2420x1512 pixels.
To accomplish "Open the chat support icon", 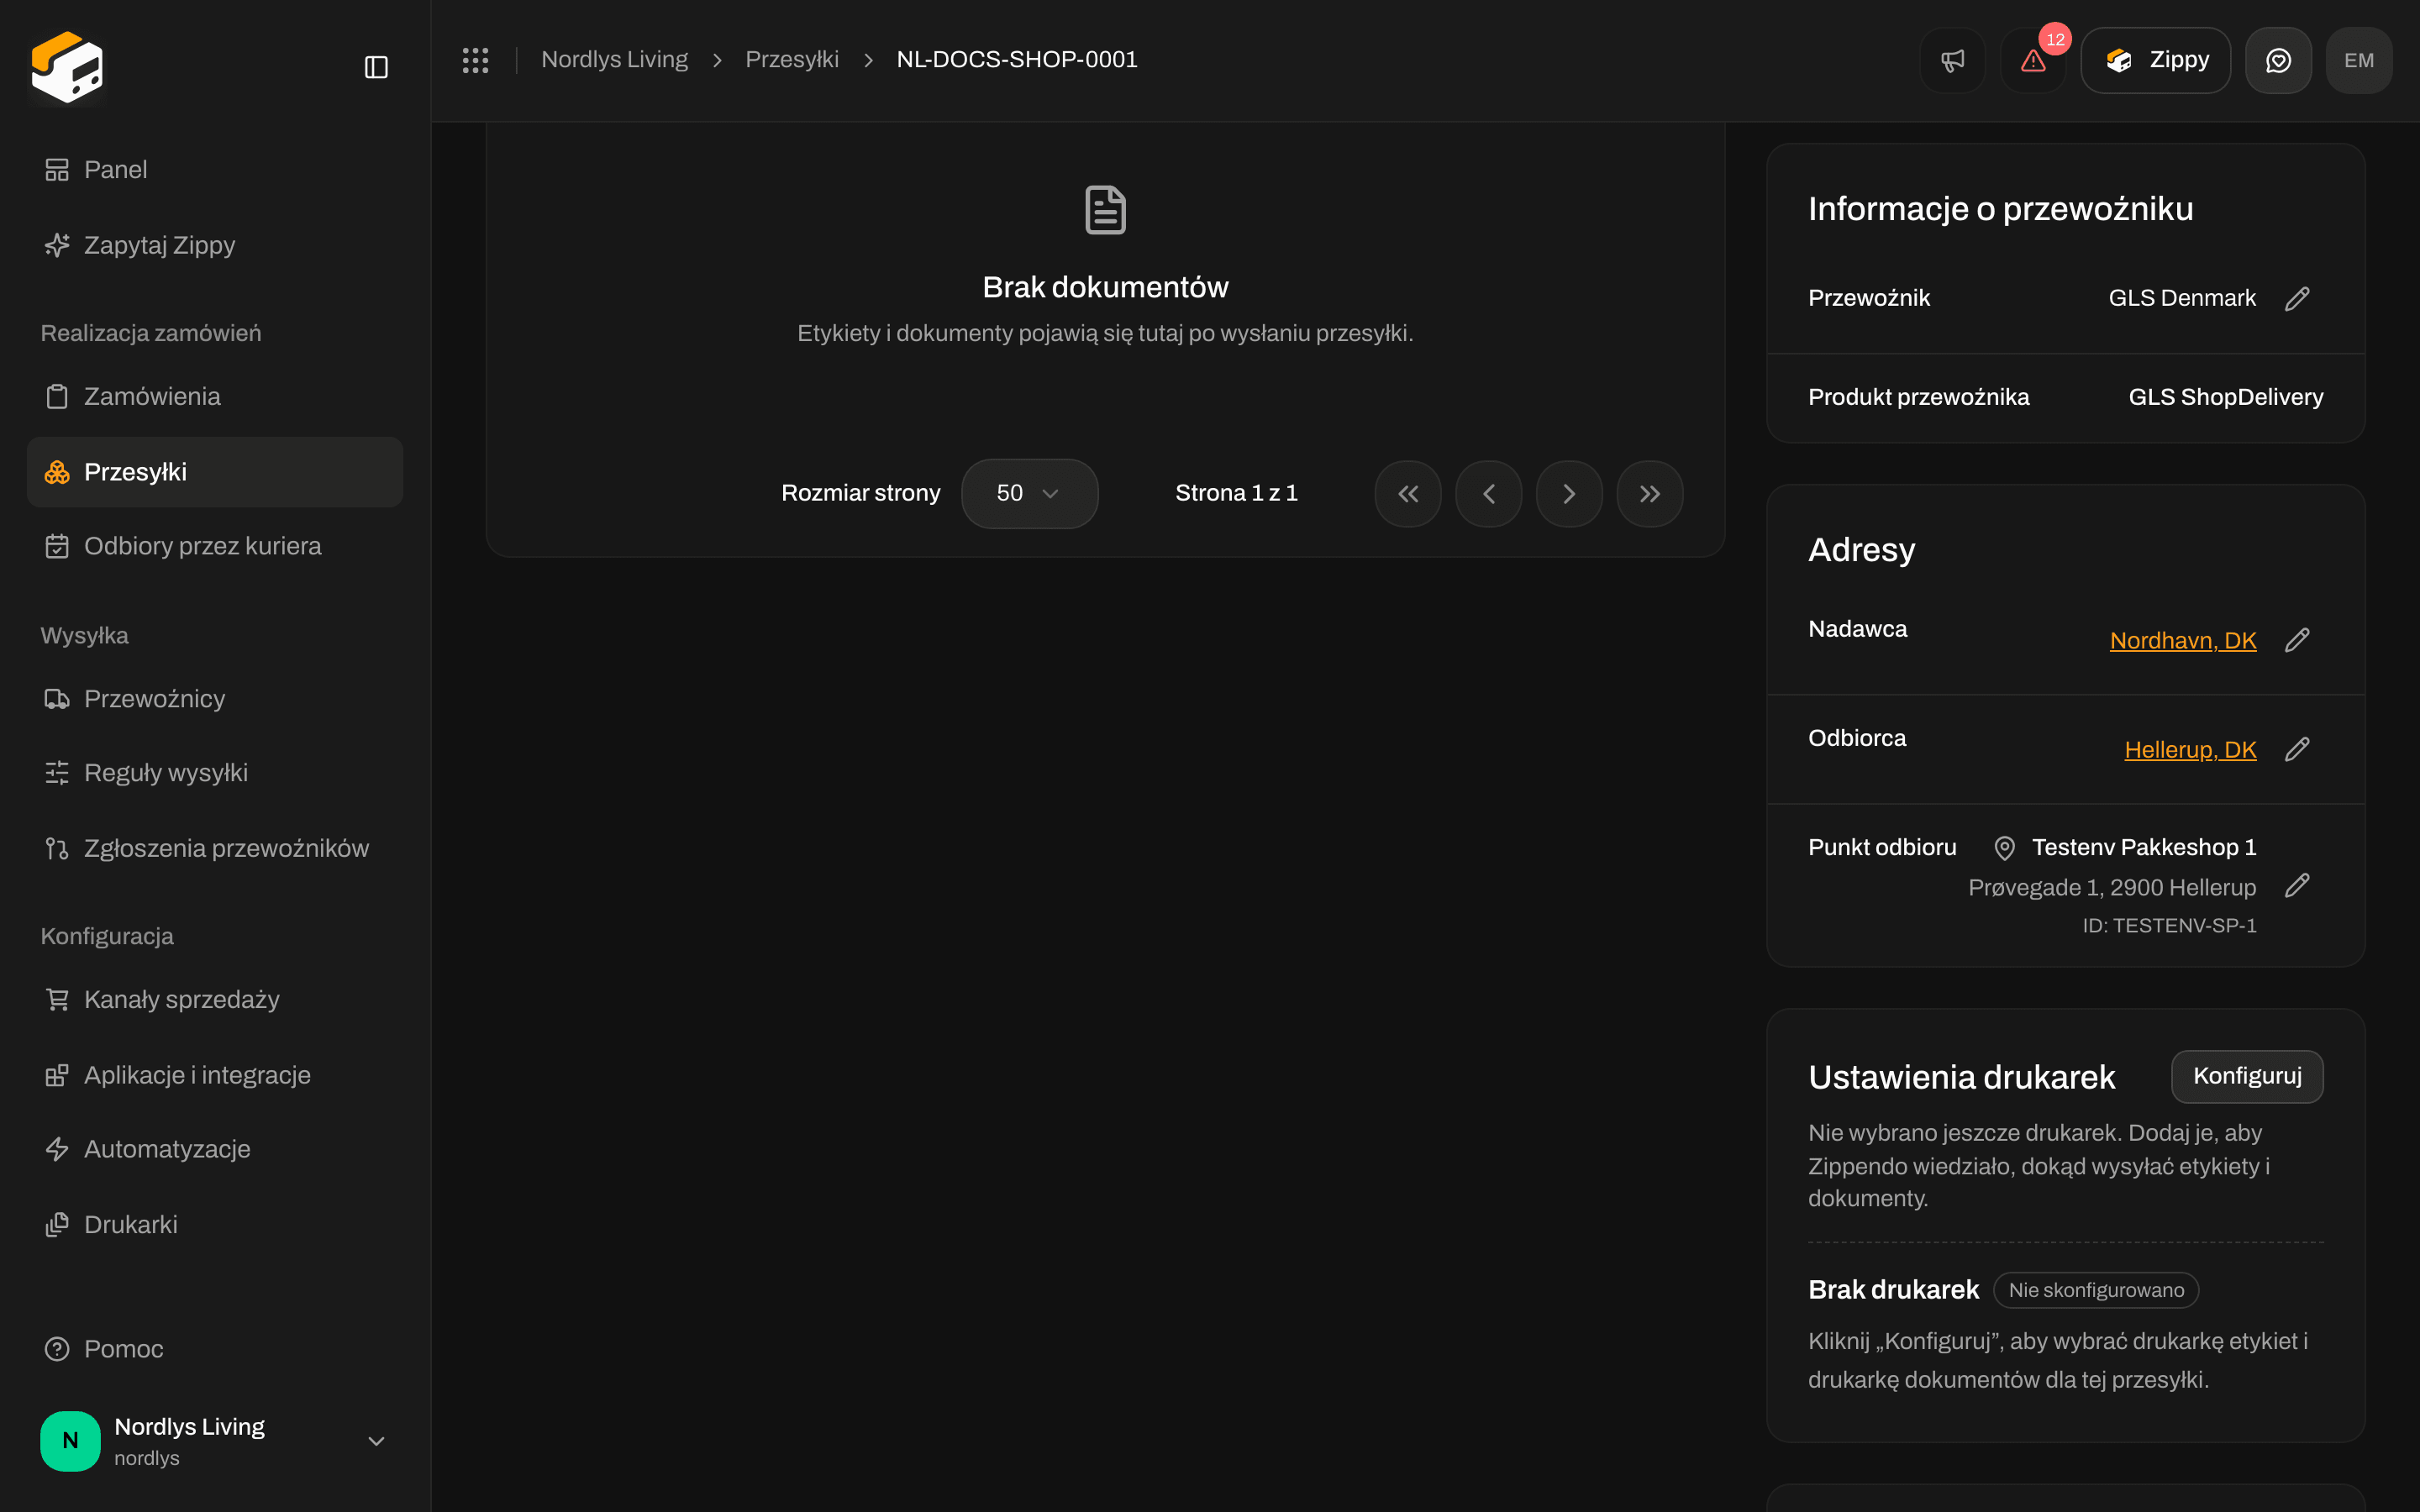I will pos(2278,60).
